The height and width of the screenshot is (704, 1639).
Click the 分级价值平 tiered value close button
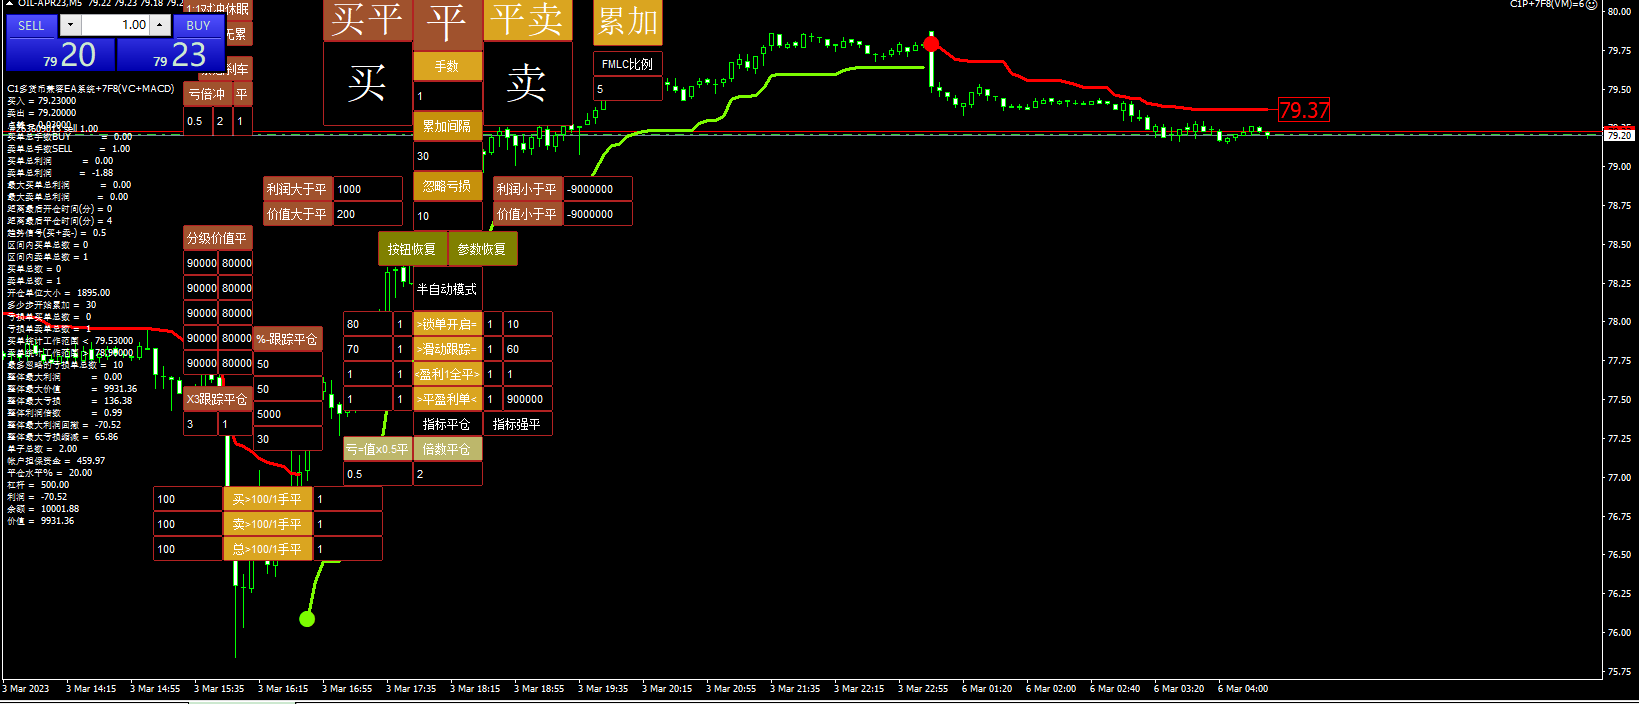click(x=217, y=238)
